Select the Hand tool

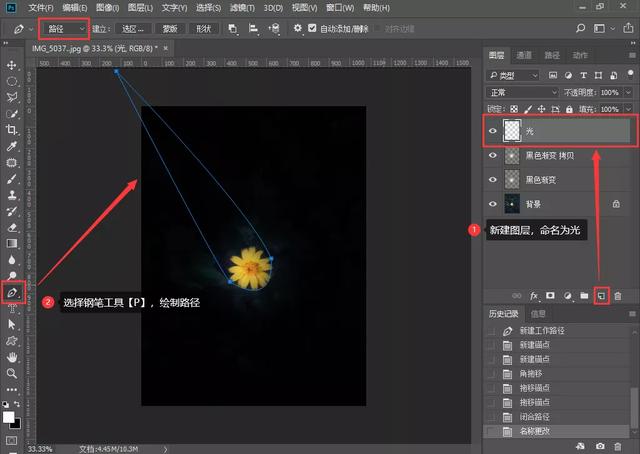tap(11, 357)
